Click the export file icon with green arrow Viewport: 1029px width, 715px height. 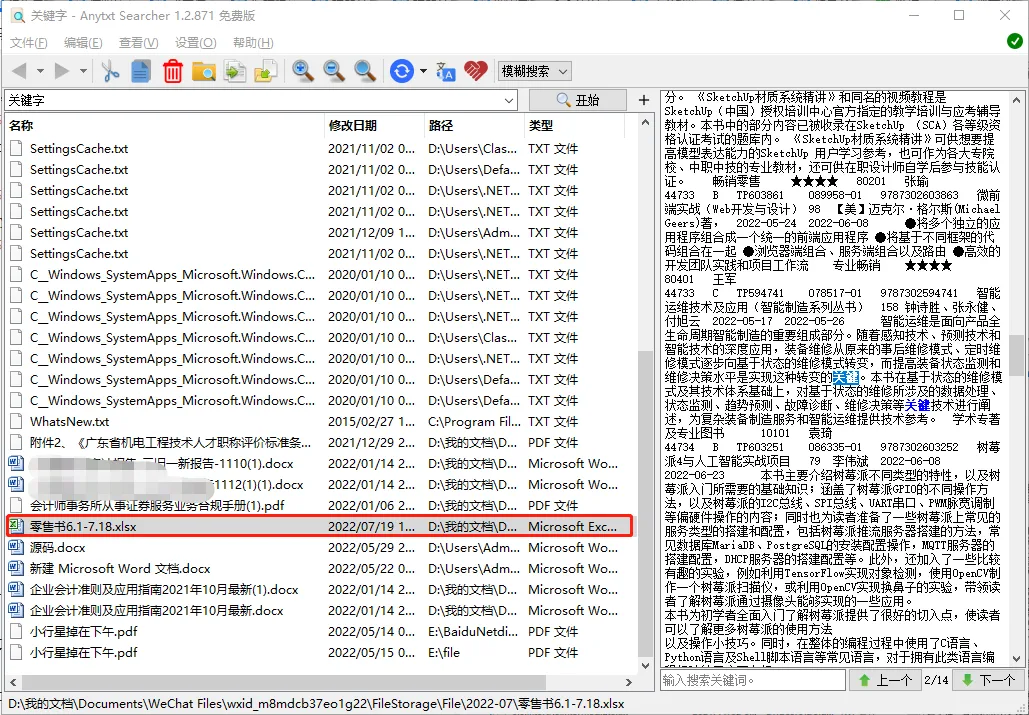[x=235, y=70]
